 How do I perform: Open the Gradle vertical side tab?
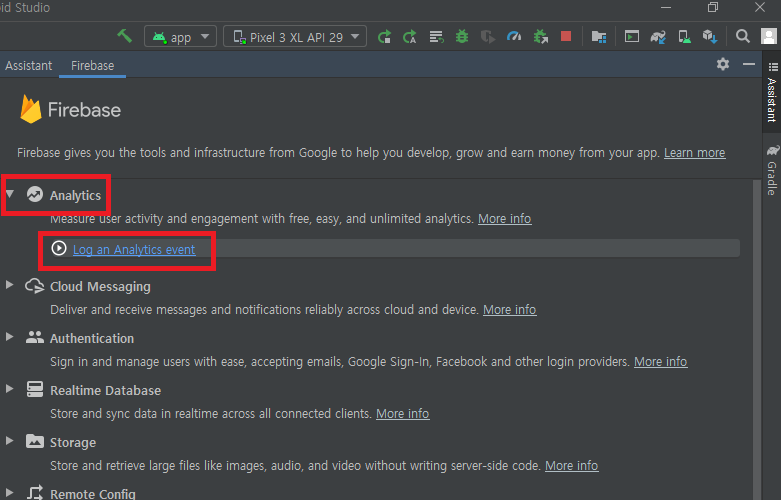point(772,170)
